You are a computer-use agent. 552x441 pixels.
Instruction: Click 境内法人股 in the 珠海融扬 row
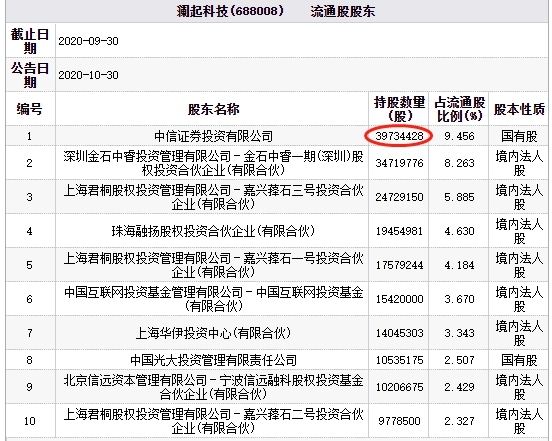(519, 231)
